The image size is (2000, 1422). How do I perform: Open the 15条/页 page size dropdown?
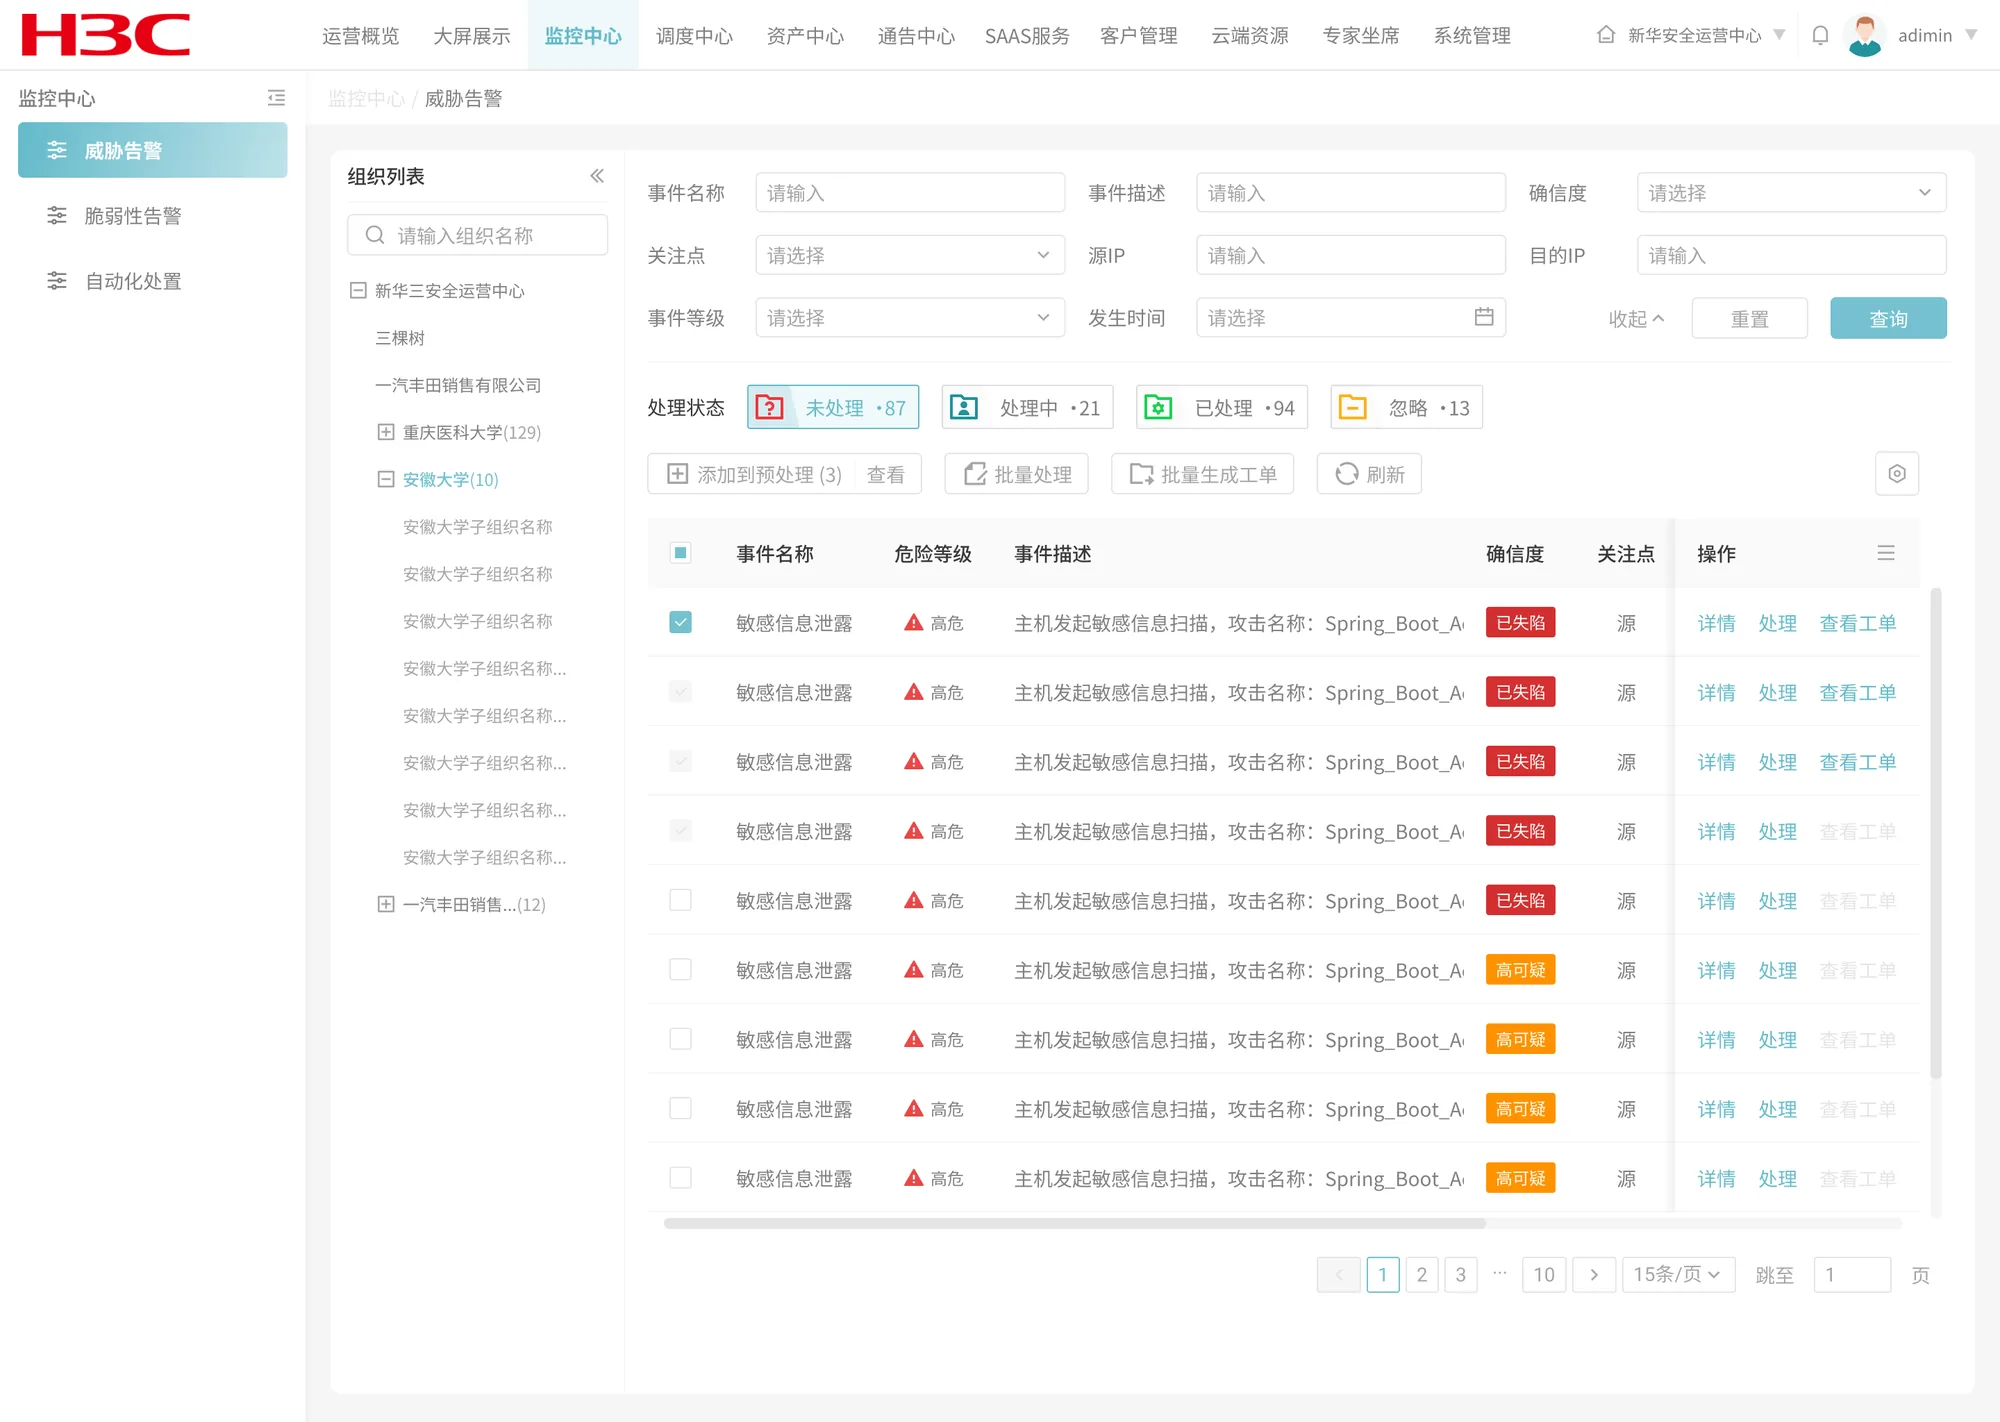(1677, 1275)
